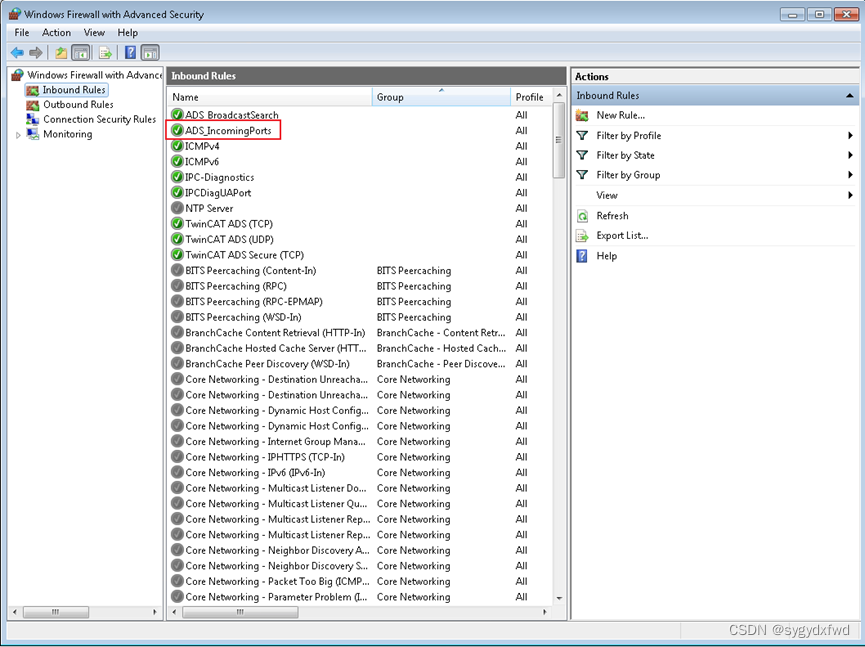
Task: Open Filter by Group submenu arrow
Action: pos(851,175)
